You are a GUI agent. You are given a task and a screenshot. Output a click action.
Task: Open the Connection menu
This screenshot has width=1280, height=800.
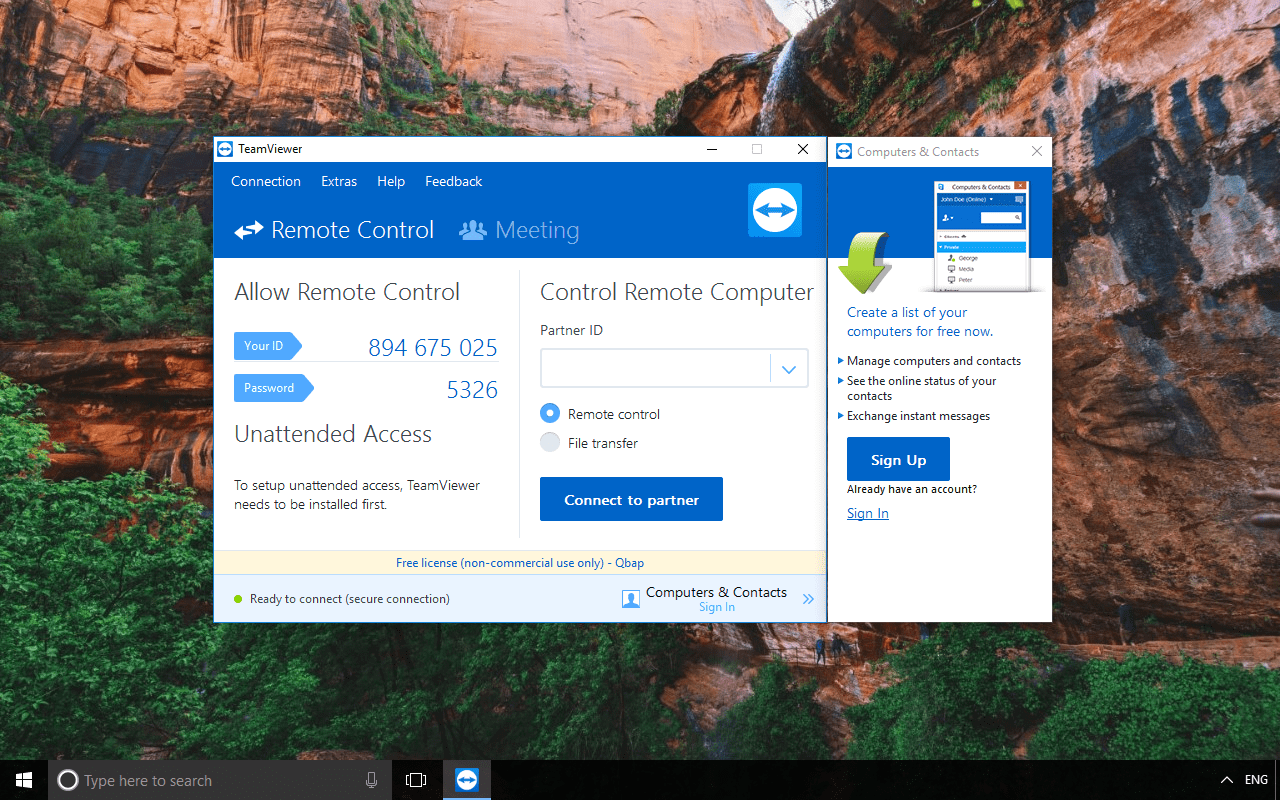tap(266, 181)
